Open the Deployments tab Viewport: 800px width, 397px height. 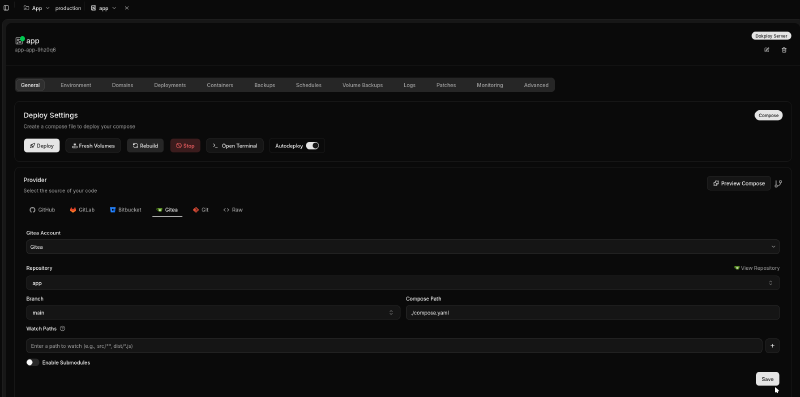pyautogui.click(x=170, y=85)
